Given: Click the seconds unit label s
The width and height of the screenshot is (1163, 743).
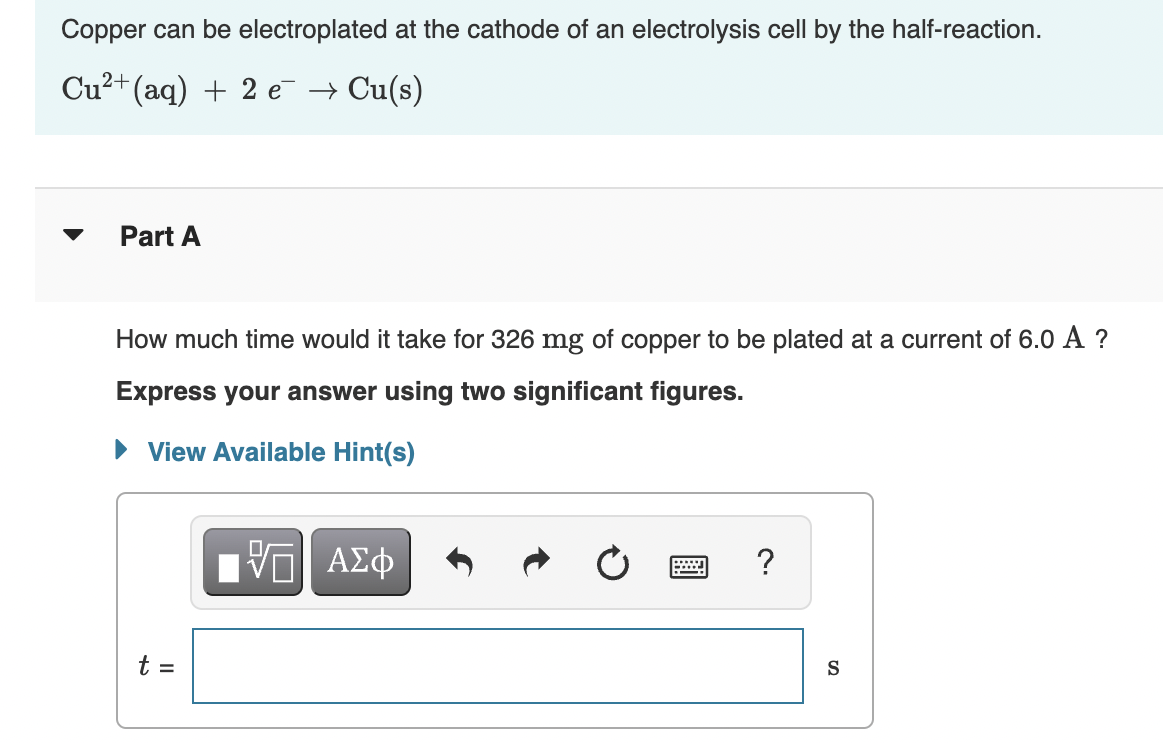Looking at the screenshot, I should (833, 667).
